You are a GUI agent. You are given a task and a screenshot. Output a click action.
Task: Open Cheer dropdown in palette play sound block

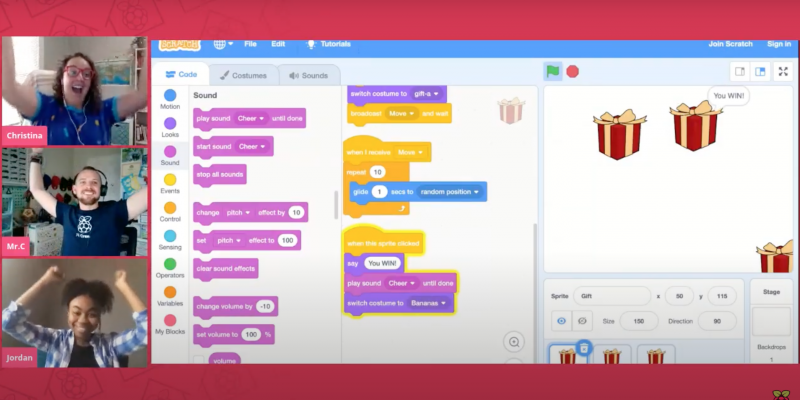[x=251, y=118]
